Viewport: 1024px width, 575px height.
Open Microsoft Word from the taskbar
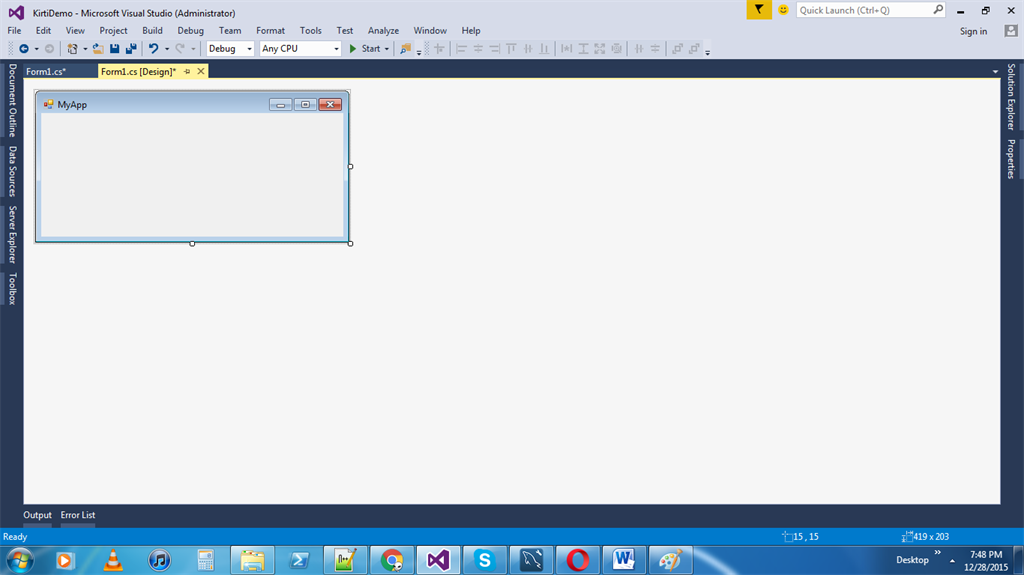tap(624, 561)
